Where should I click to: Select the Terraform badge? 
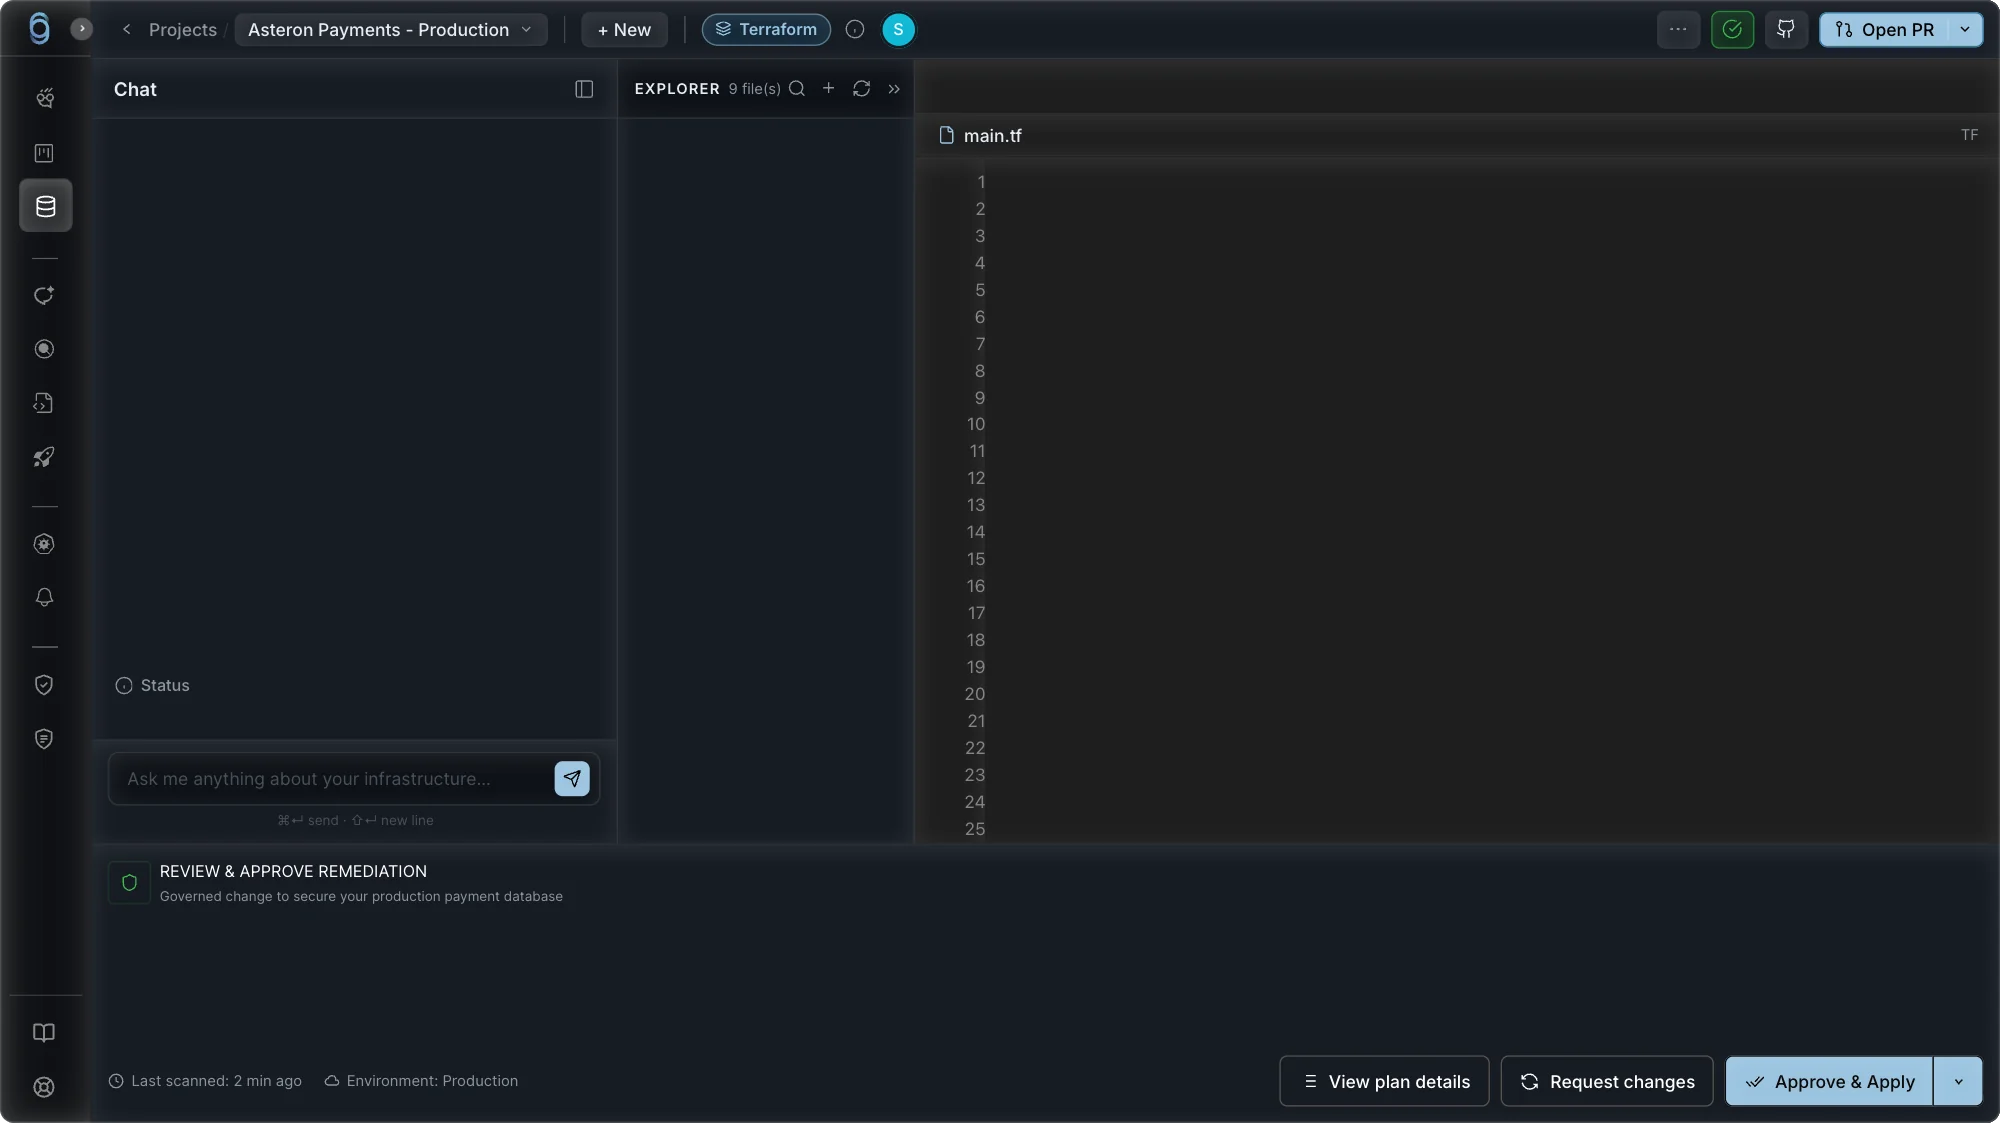point(766,30)
